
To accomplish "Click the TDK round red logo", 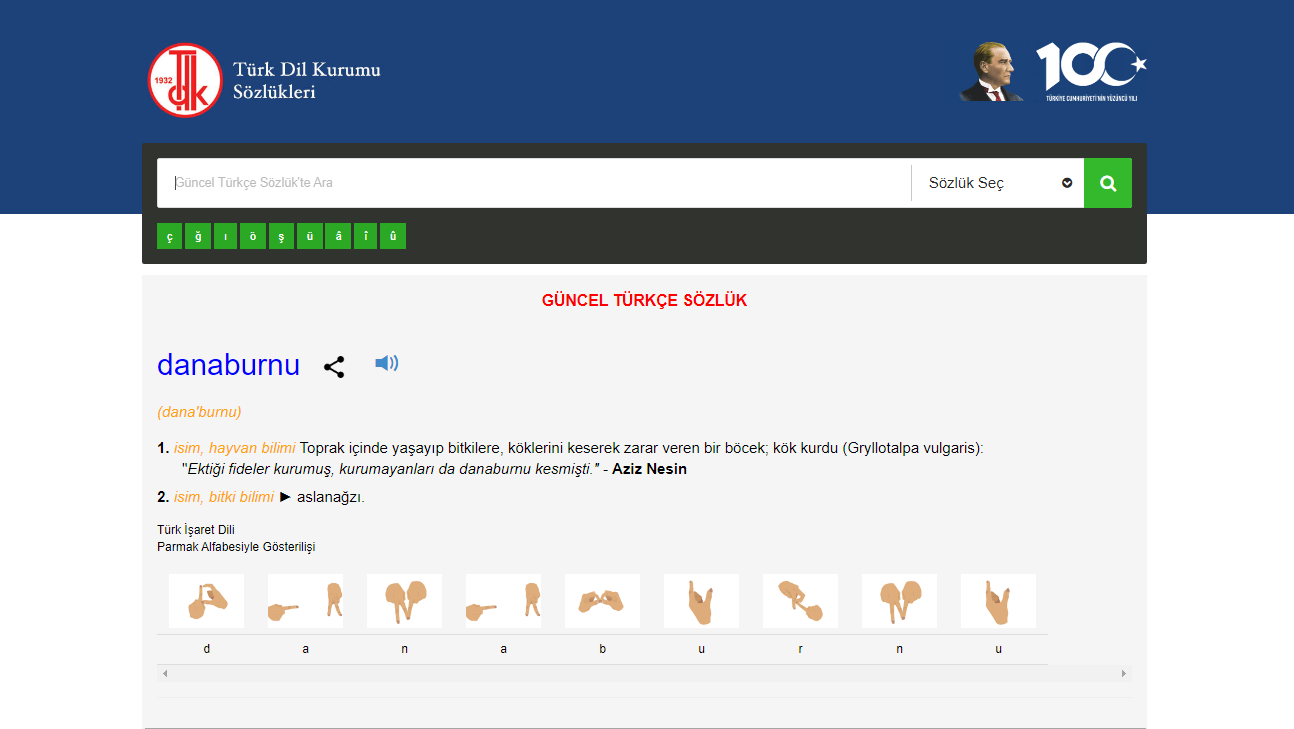I will coord(185,80).
